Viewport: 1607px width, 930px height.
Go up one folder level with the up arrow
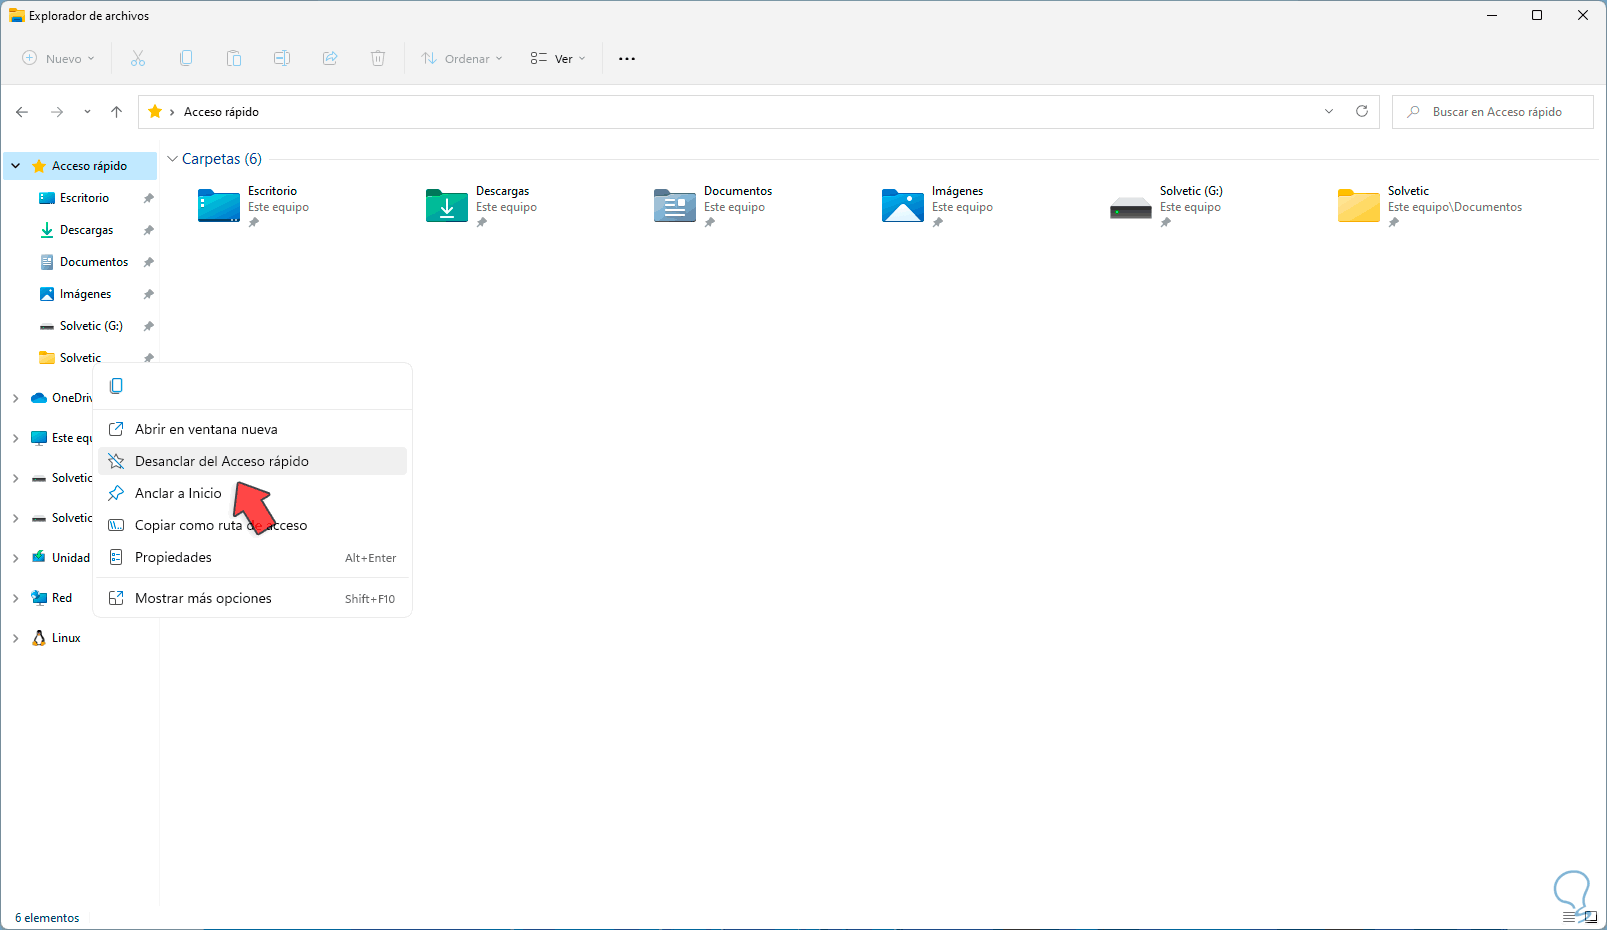[116, 112]
